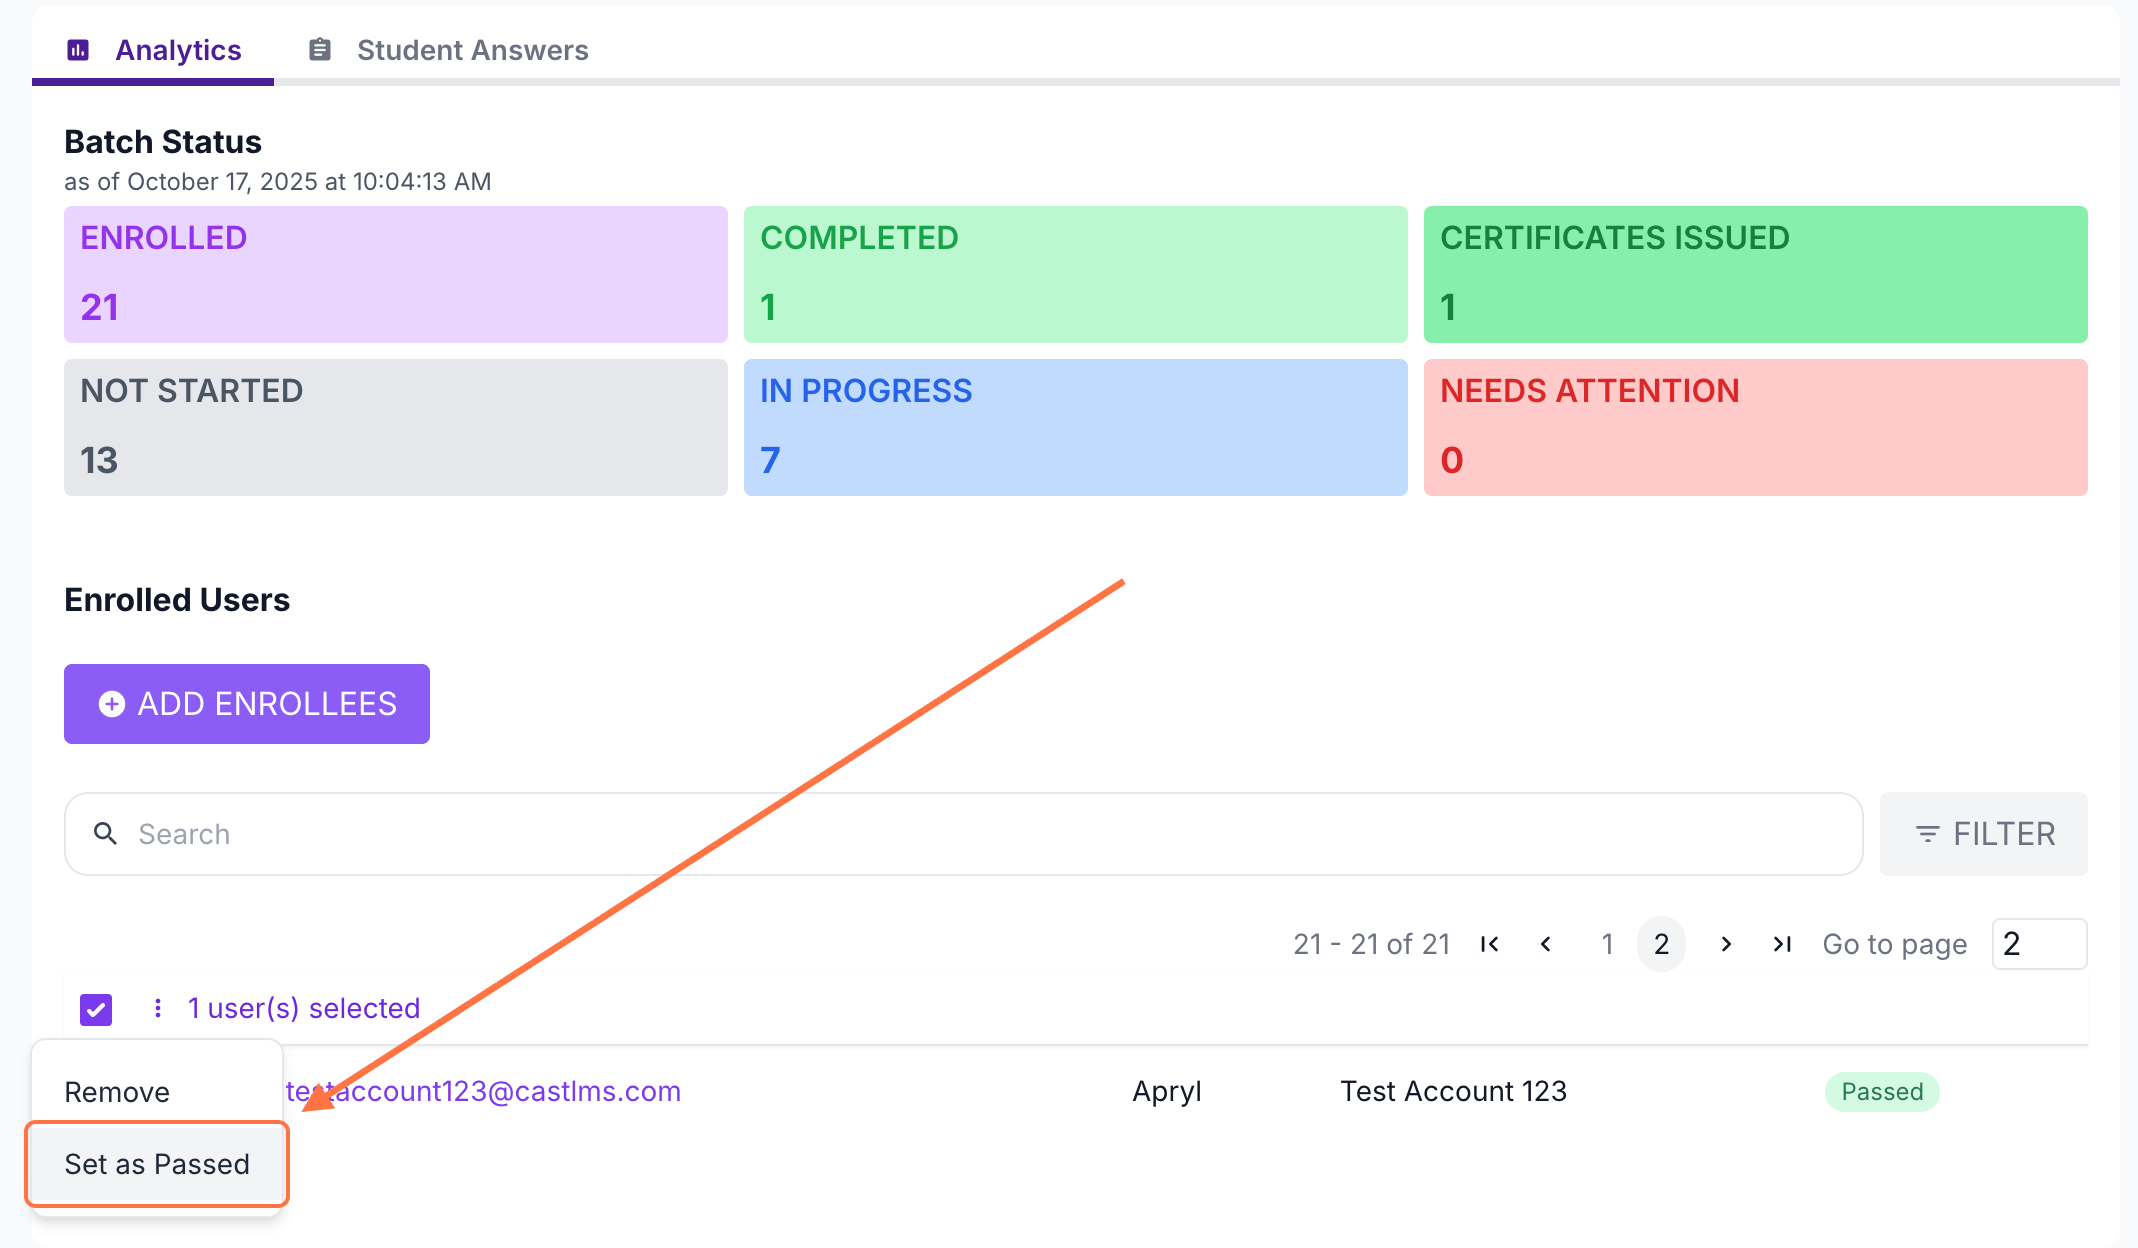Choose Set as Passed from menu
This screenshot has height=1248, width=2138.
point(157,1164)
